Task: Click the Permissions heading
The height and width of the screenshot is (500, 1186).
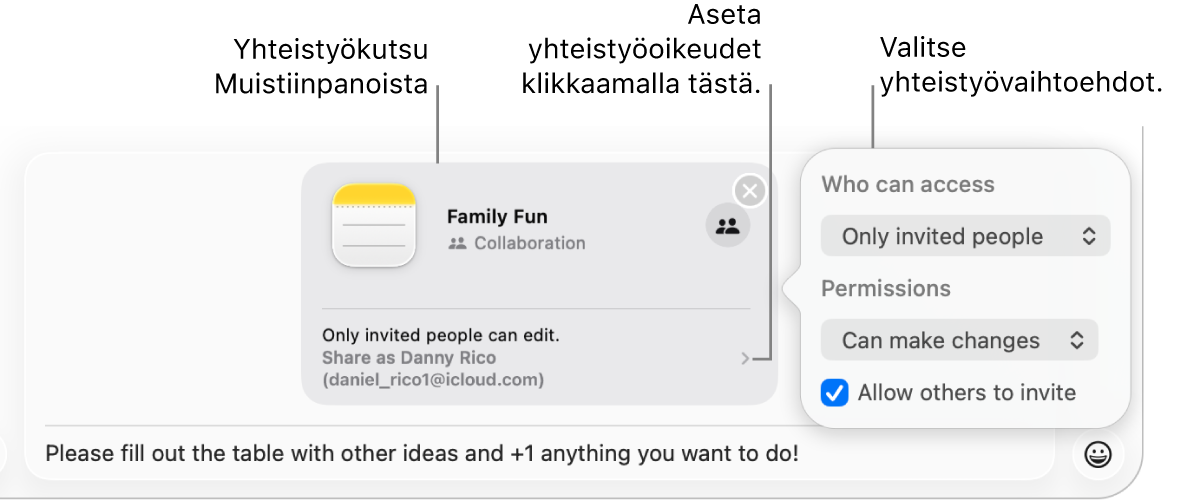Action: point(885,289)
